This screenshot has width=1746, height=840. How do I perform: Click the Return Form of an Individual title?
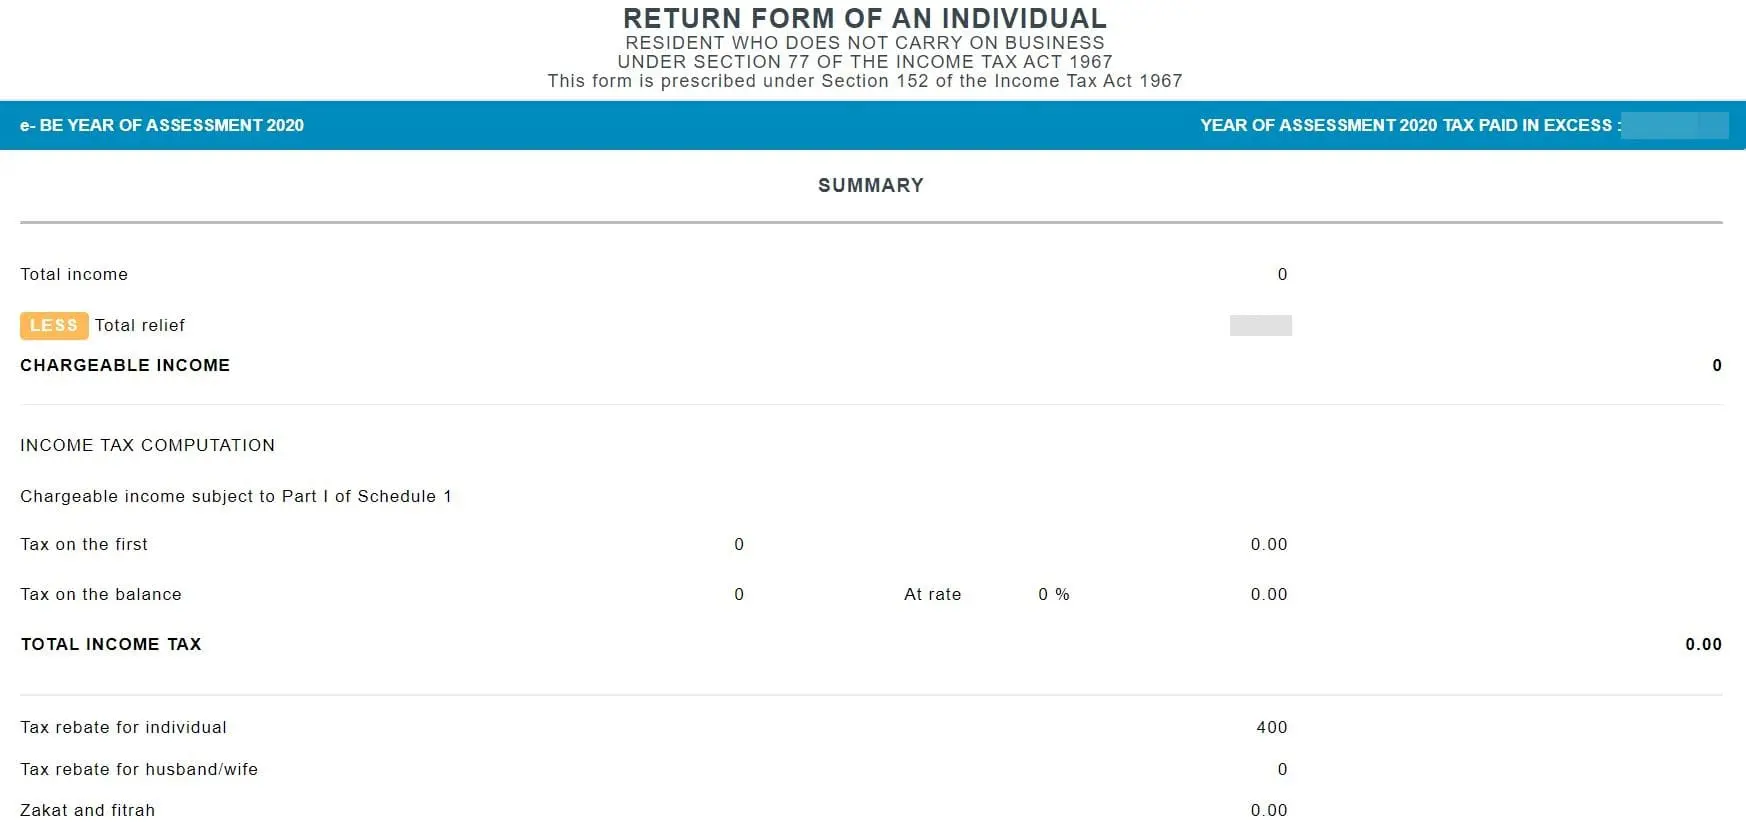(864, 19)
